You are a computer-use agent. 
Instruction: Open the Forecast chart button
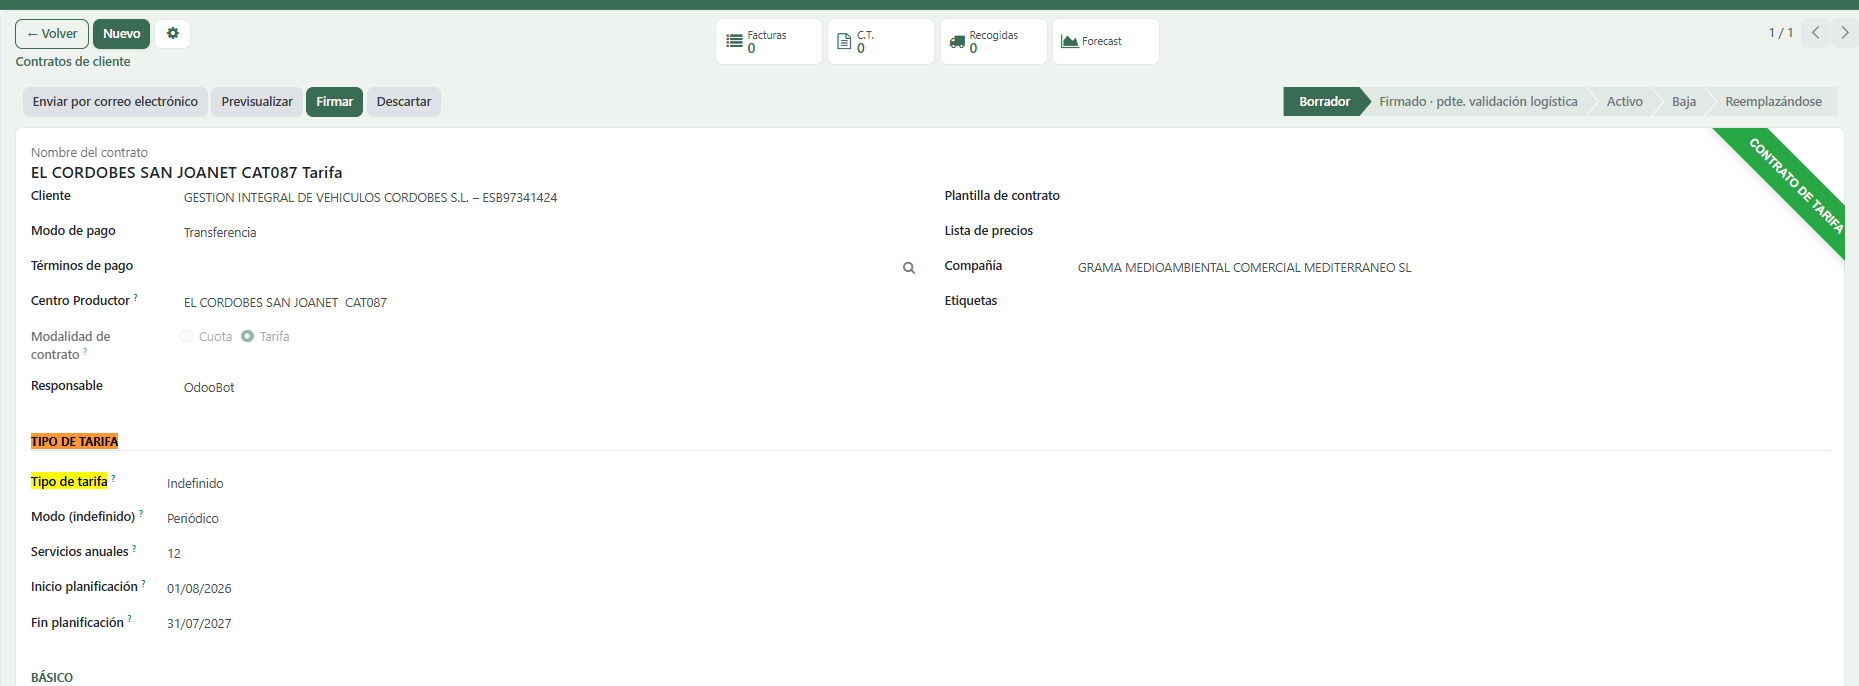coord(1105,41)
